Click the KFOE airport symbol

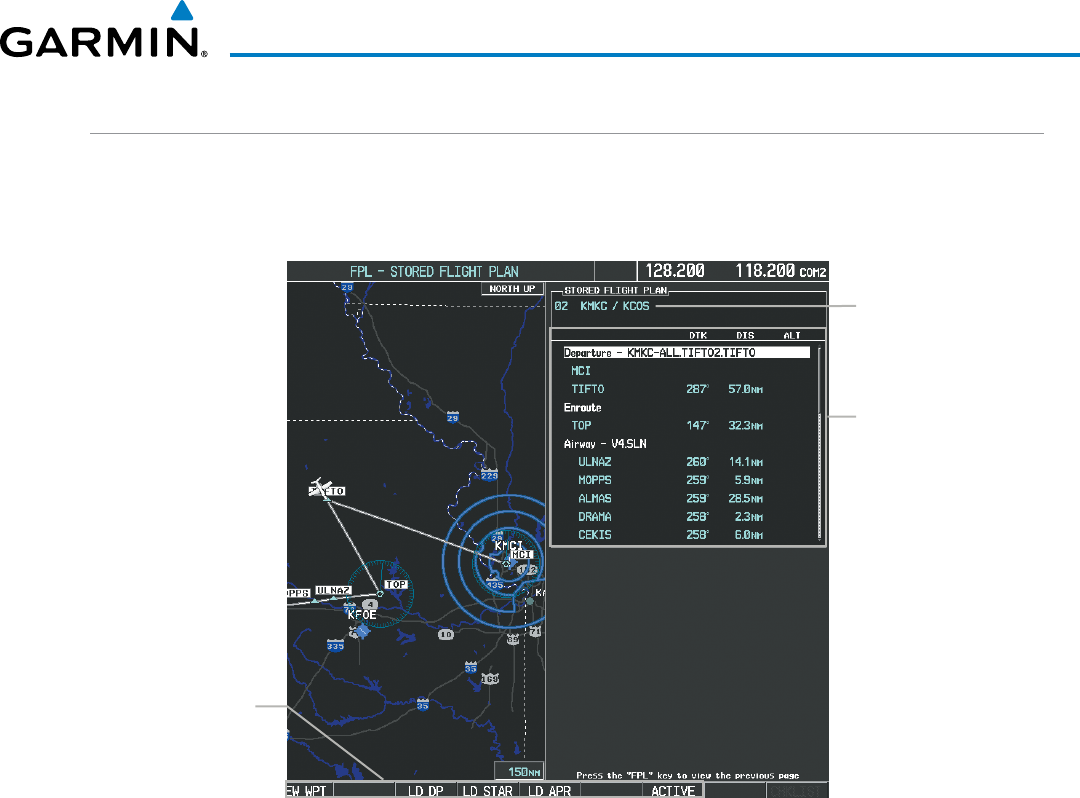pos(362,630)
